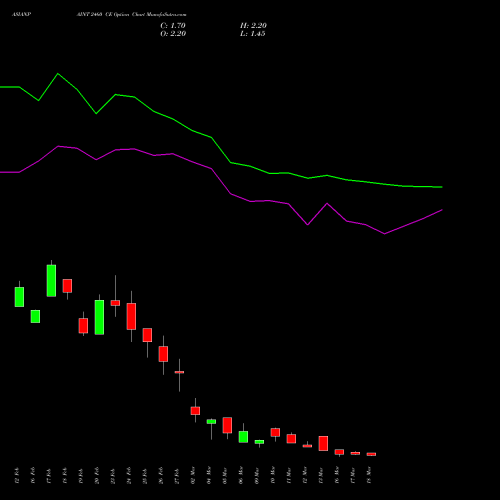
Task: Click the purple line's right end point
Action: click(442, 210)
